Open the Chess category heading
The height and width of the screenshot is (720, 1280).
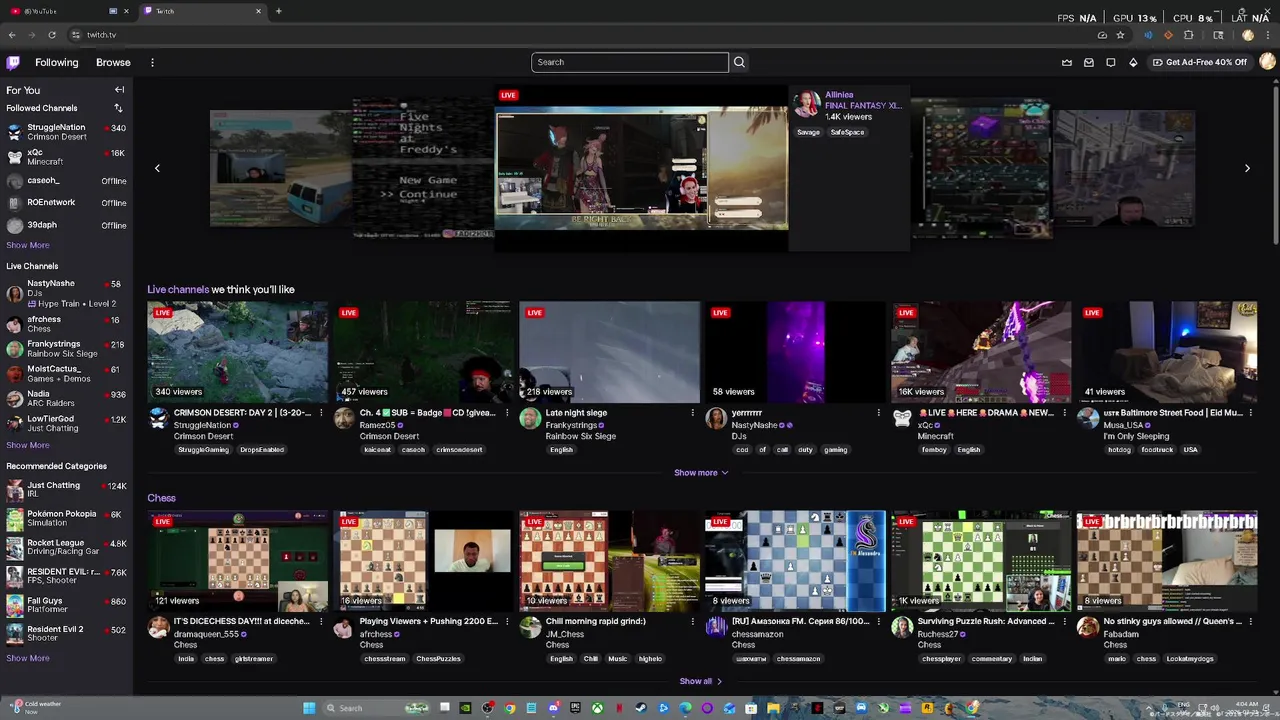click(161, 498)
